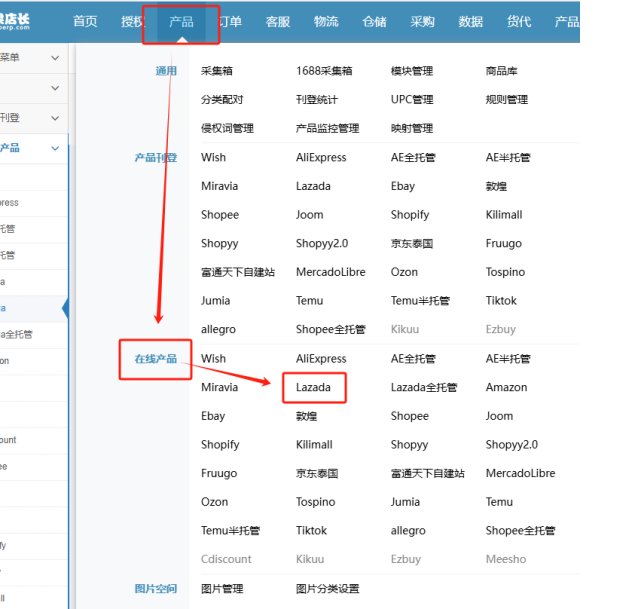Select the 采购 navigation tab
This screenshot has width=617, height=609.
423,21
